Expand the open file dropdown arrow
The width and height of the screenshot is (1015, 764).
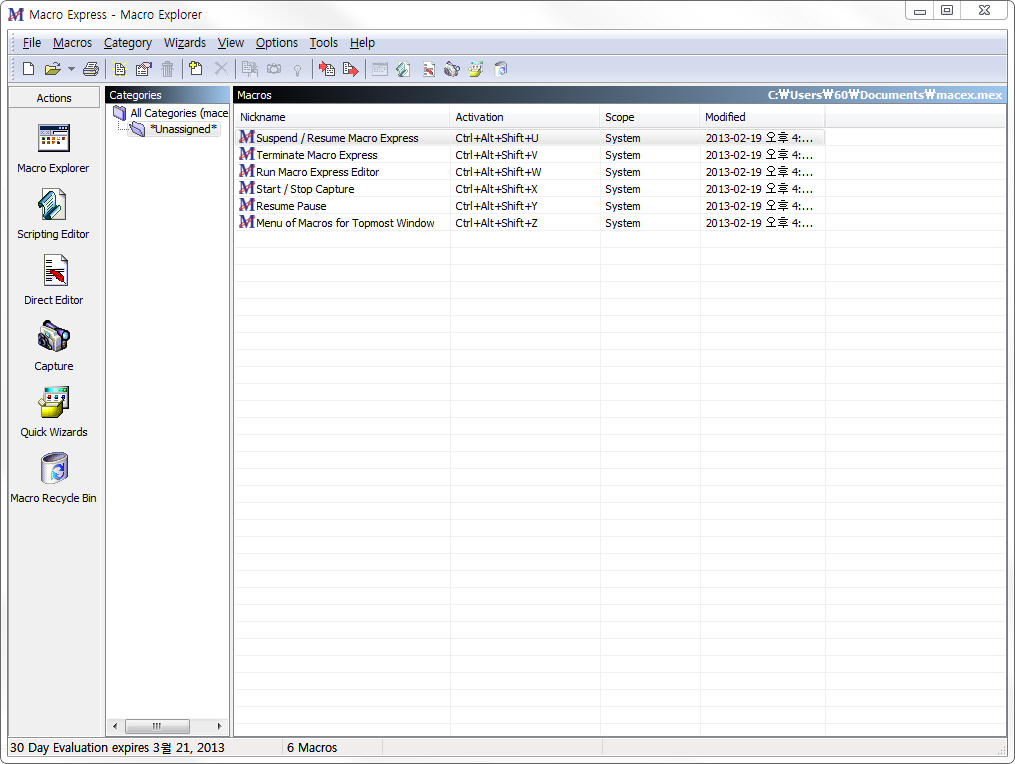(71, 69)
